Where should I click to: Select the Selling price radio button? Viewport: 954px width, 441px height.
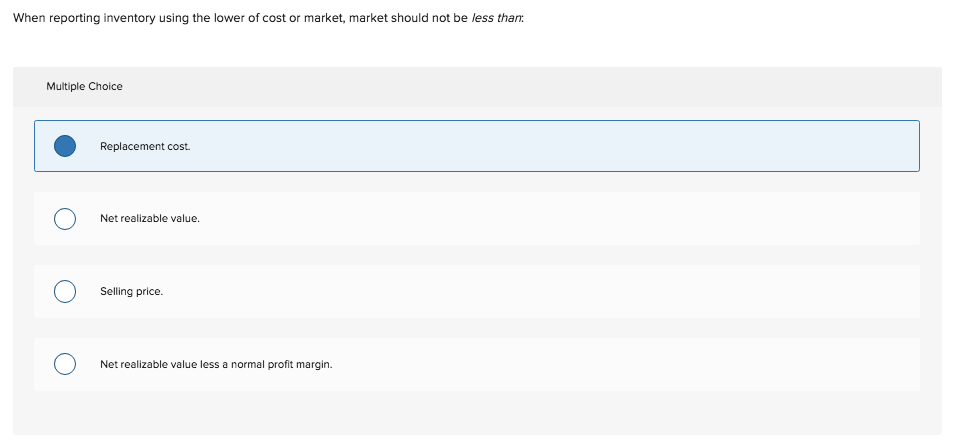(65, 291)
